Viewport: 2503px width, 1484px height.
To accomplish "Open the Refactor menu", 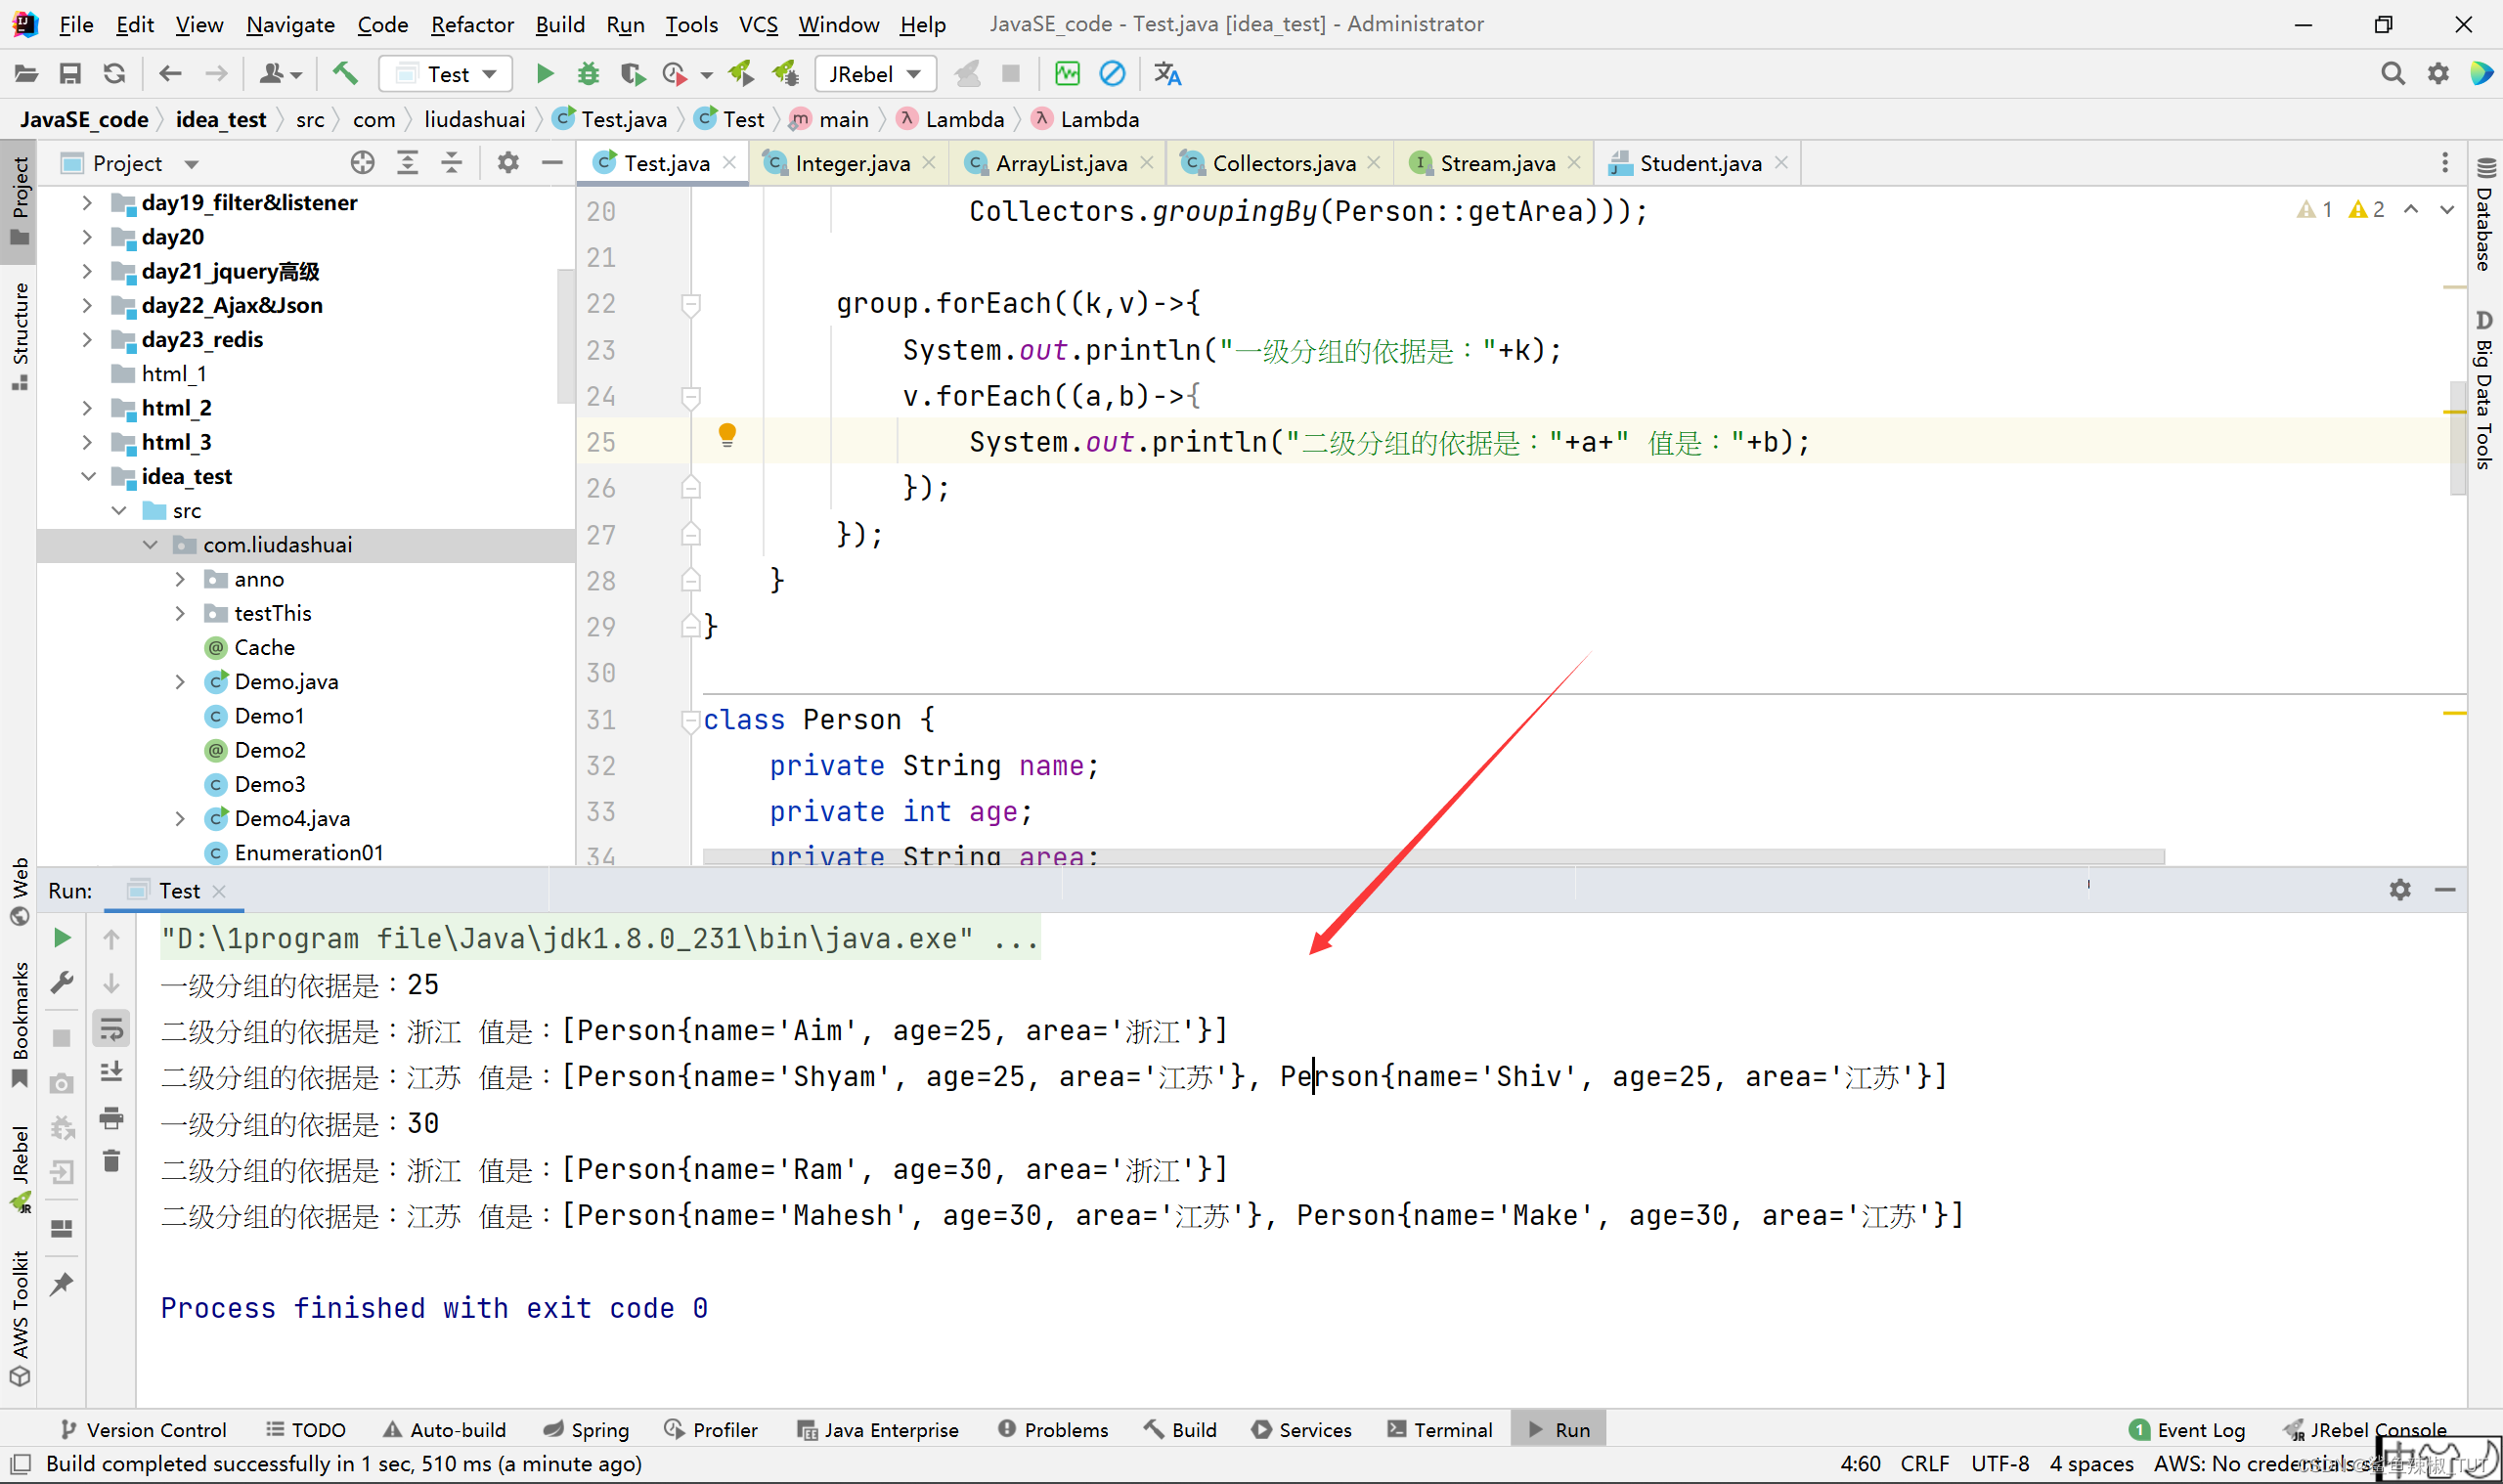I will click(472, 24).
